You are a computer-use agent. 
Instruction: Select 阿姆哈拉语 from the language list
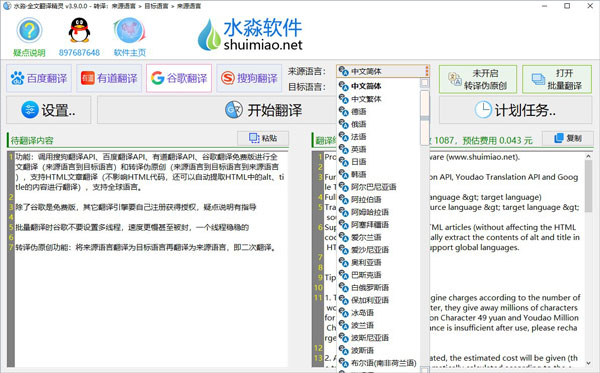pyautogui.click(x=378, y=212)
